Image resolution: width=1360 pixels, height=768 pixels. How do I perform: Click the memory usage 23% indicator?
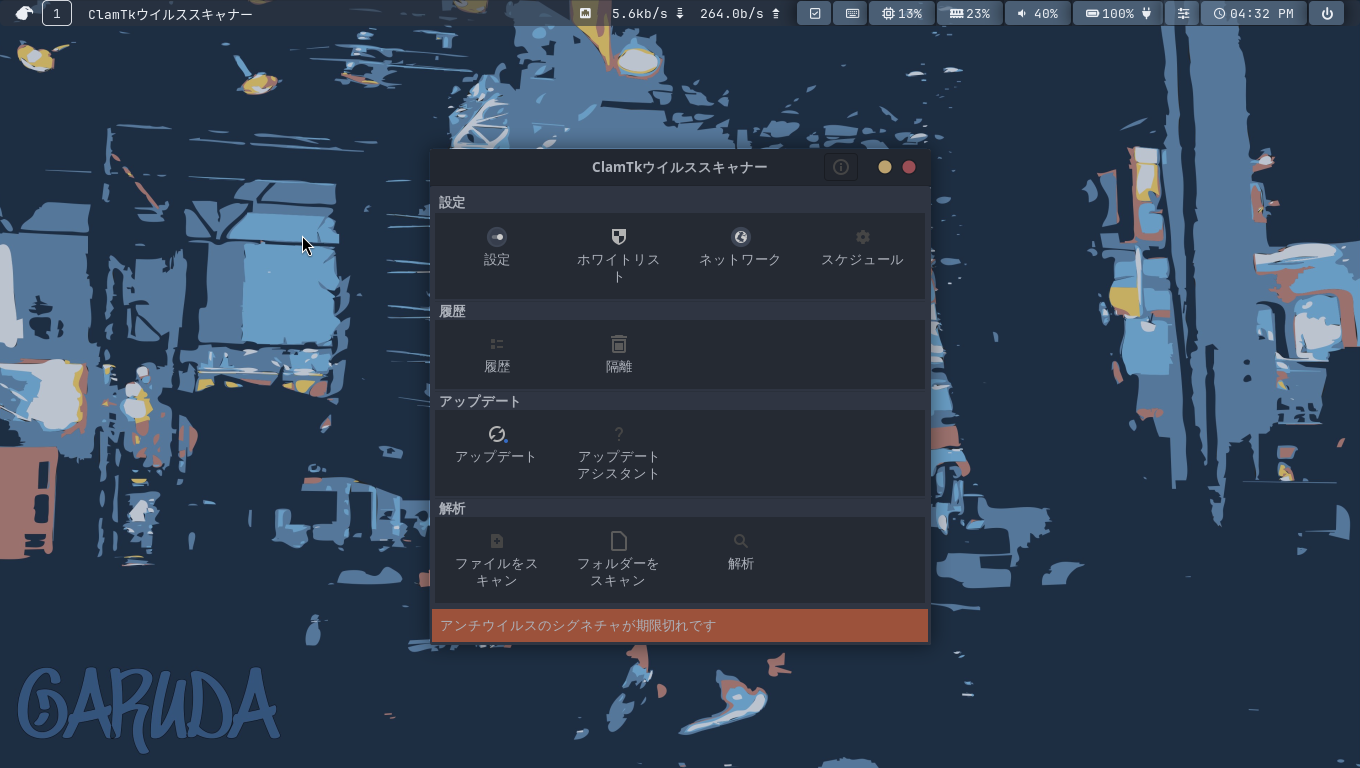970,13
